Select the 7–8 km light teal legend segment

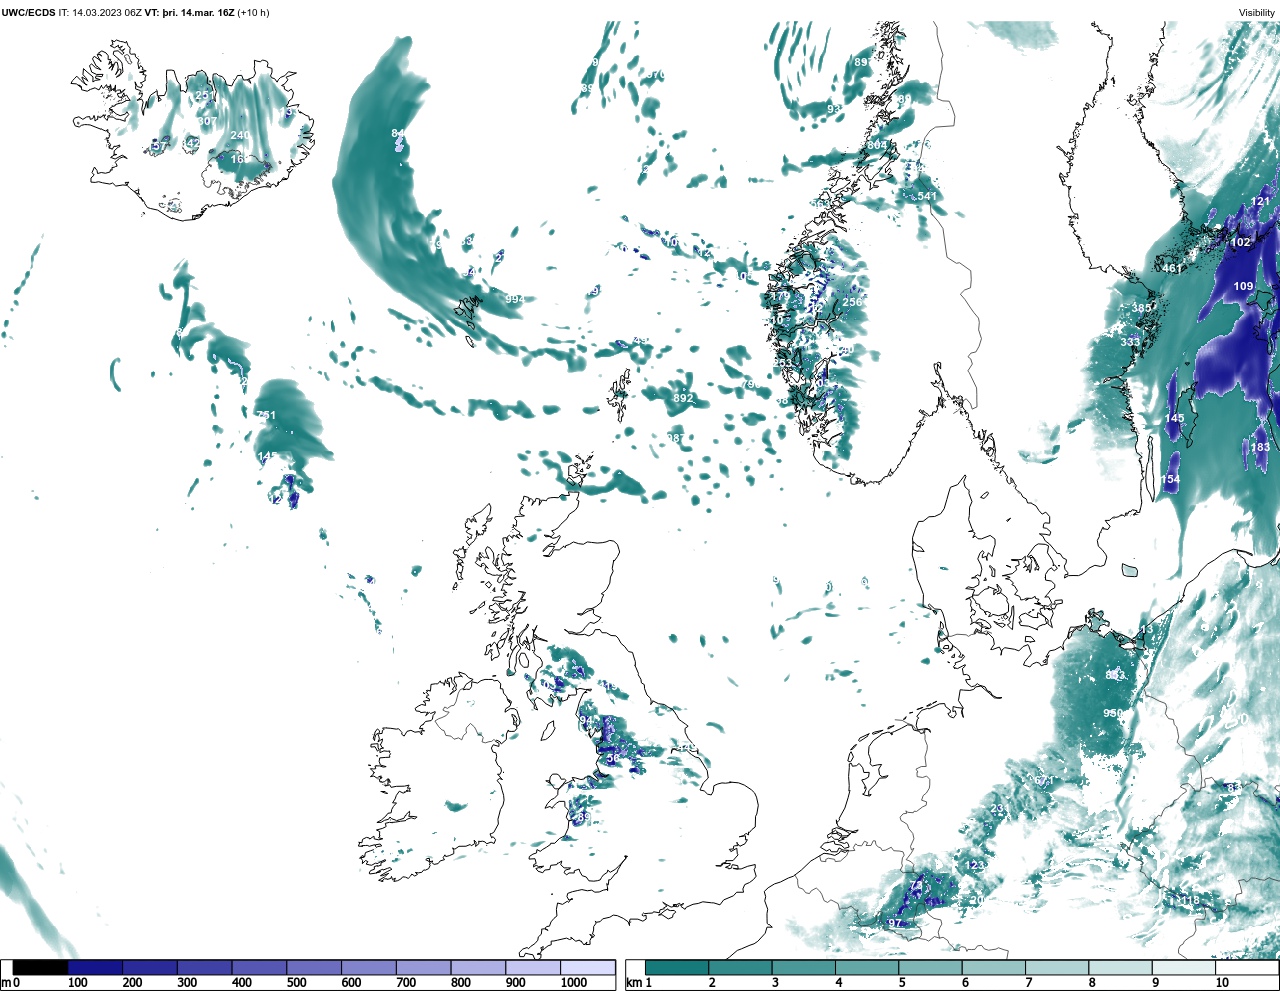1057,967
